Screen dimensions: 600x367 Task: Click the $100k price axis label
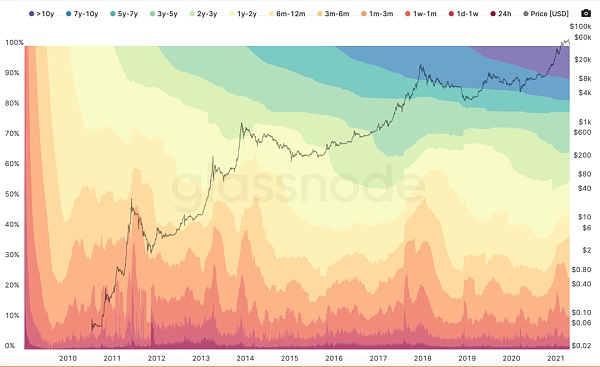pyautogui.click(x=580, y=26)
